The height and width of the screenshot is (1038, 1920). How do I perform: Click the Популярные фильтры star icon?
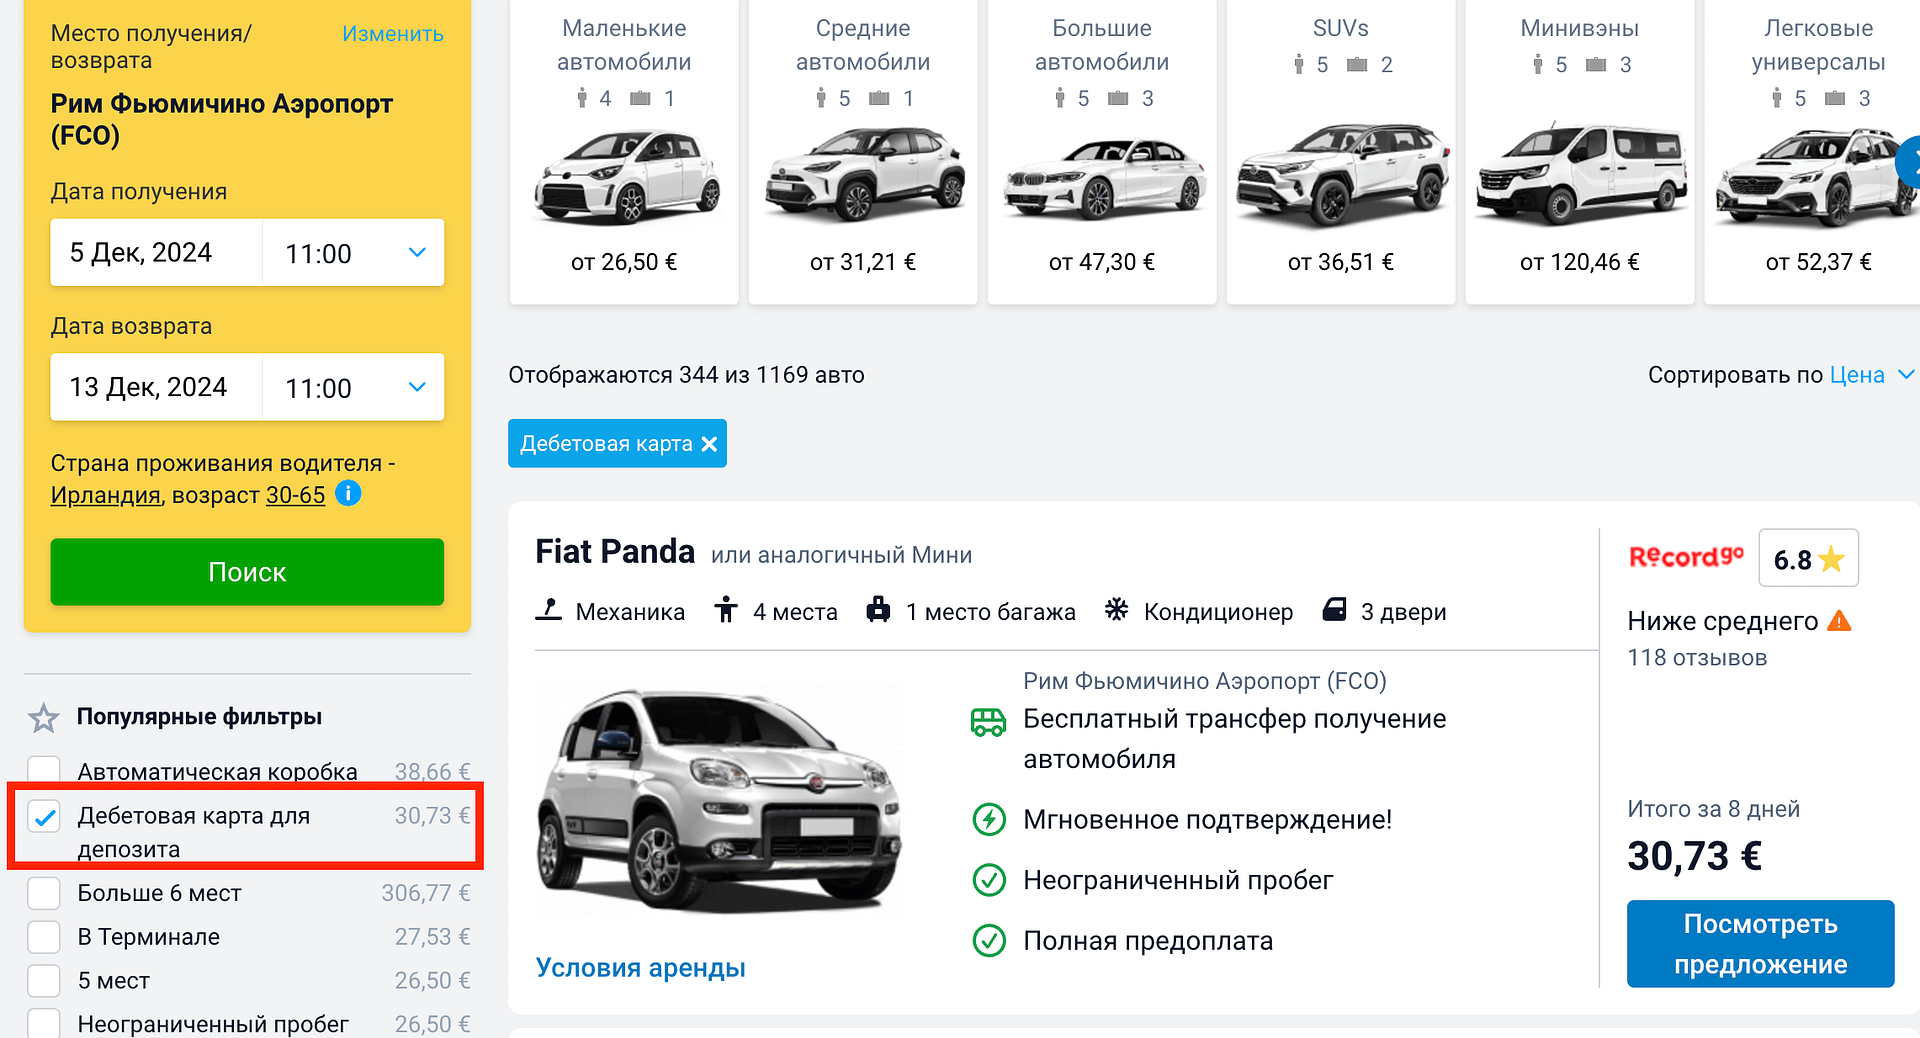point(44,718)
